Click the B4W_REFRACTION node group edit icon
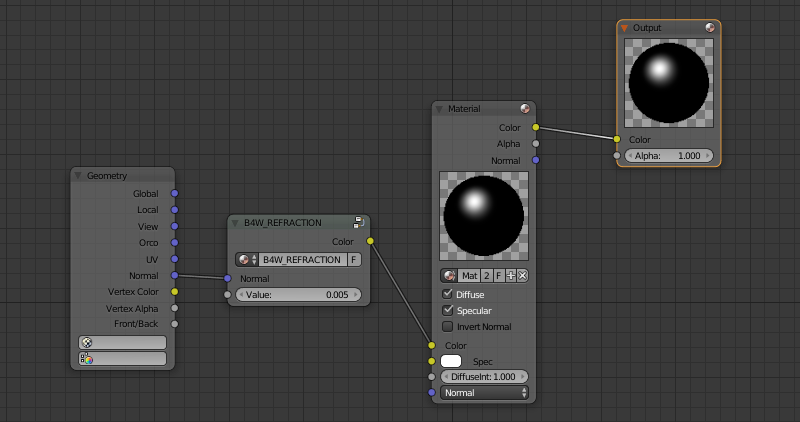 pyautogui.click(x=358, y=222)
